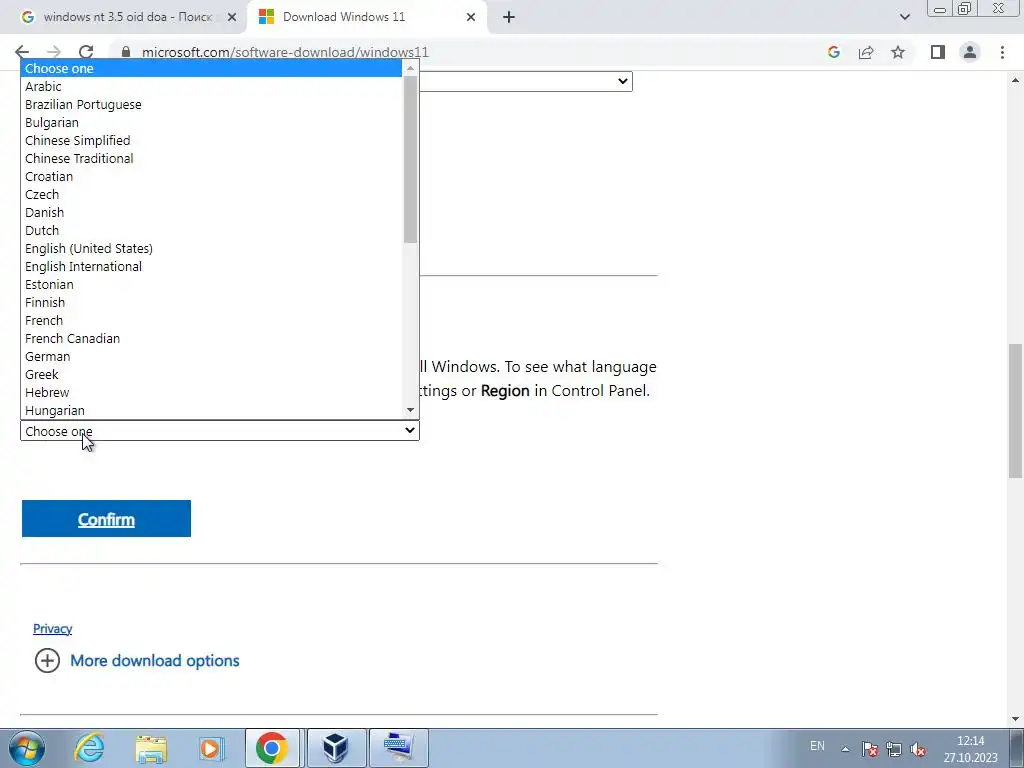
Task: Click the network tray icon
Action: (894, 749)
